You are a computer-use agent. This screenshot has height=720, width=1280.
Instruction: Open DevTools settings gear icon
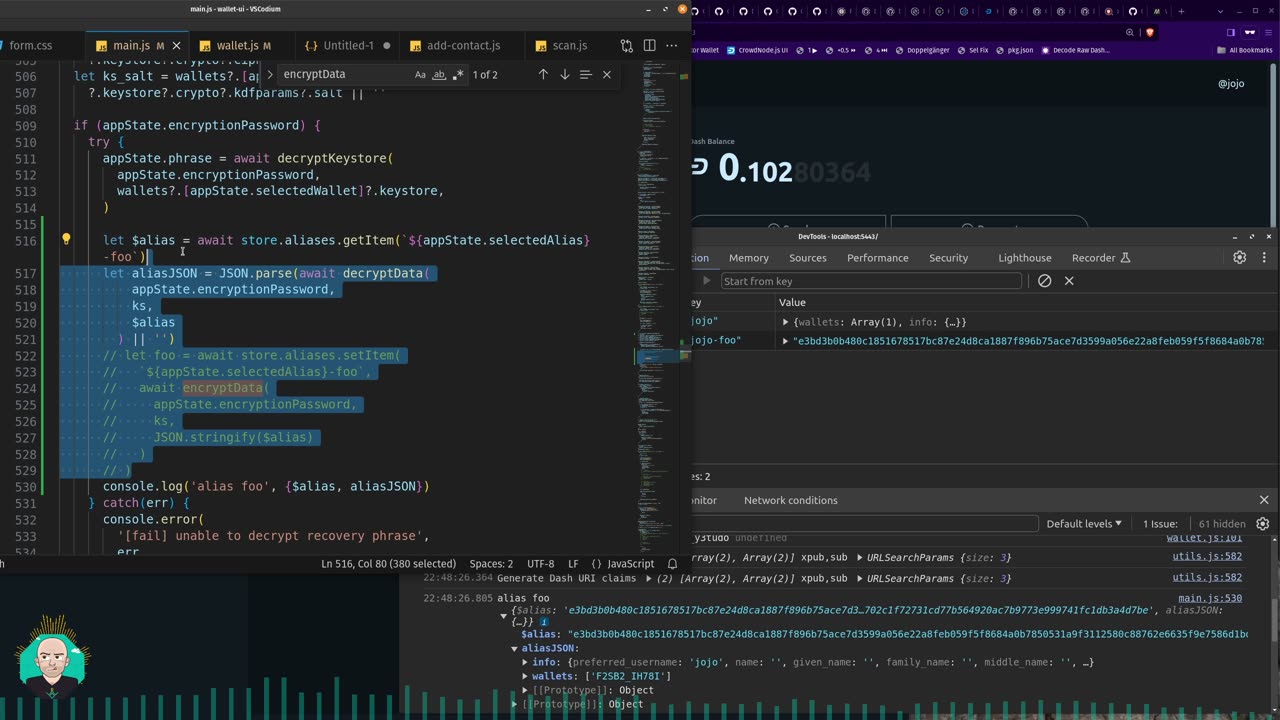pos(1240,258)
